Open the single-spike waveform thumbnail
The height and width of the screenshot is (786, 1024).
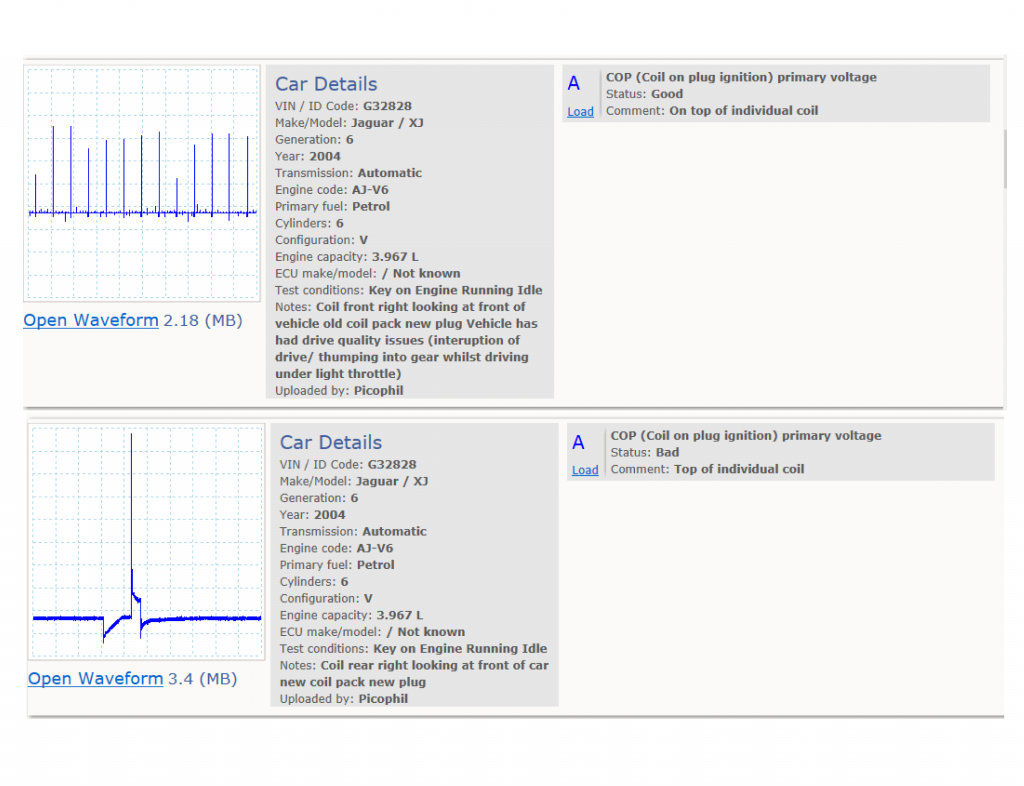146,541
